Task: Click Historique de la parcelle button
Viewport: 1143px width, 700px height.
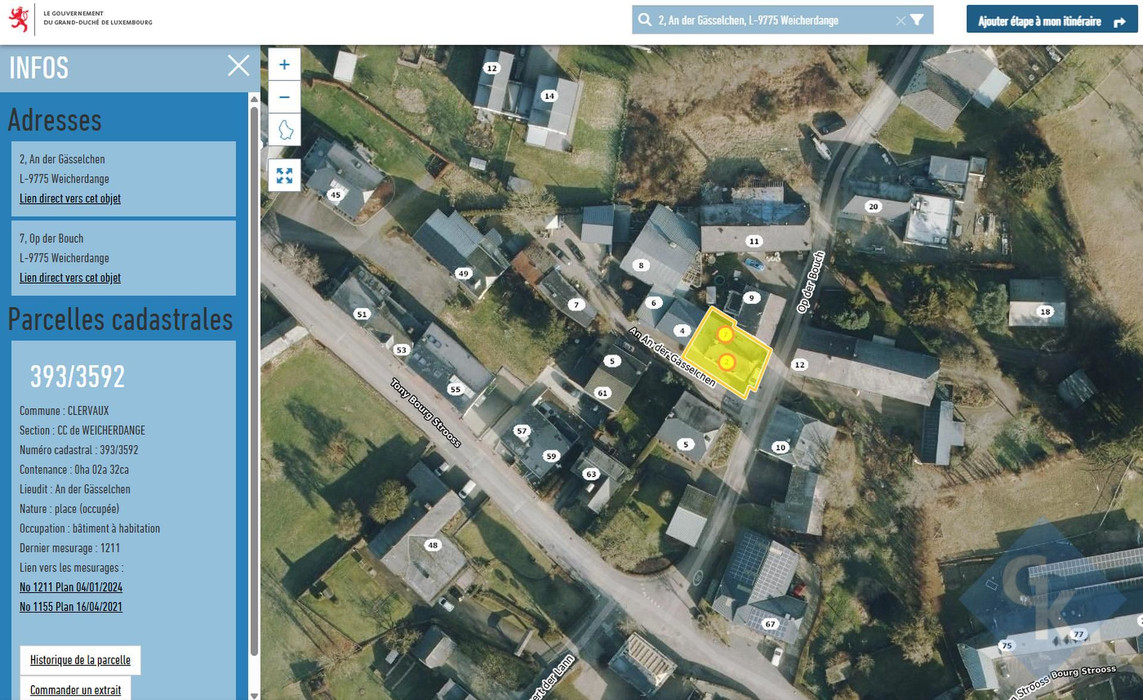Action: [x=80, y=660]
